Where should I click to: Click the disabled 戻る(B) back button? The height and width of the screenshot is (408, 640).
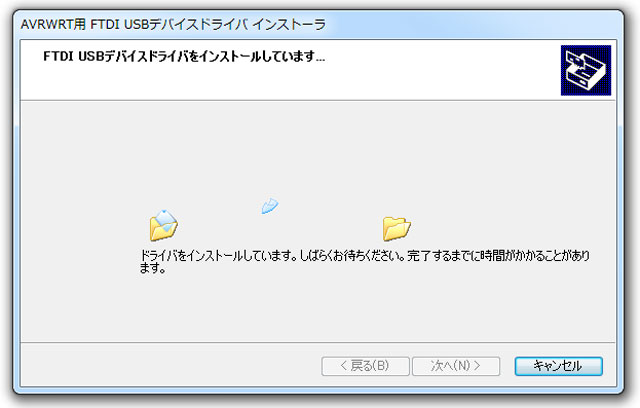365,366
